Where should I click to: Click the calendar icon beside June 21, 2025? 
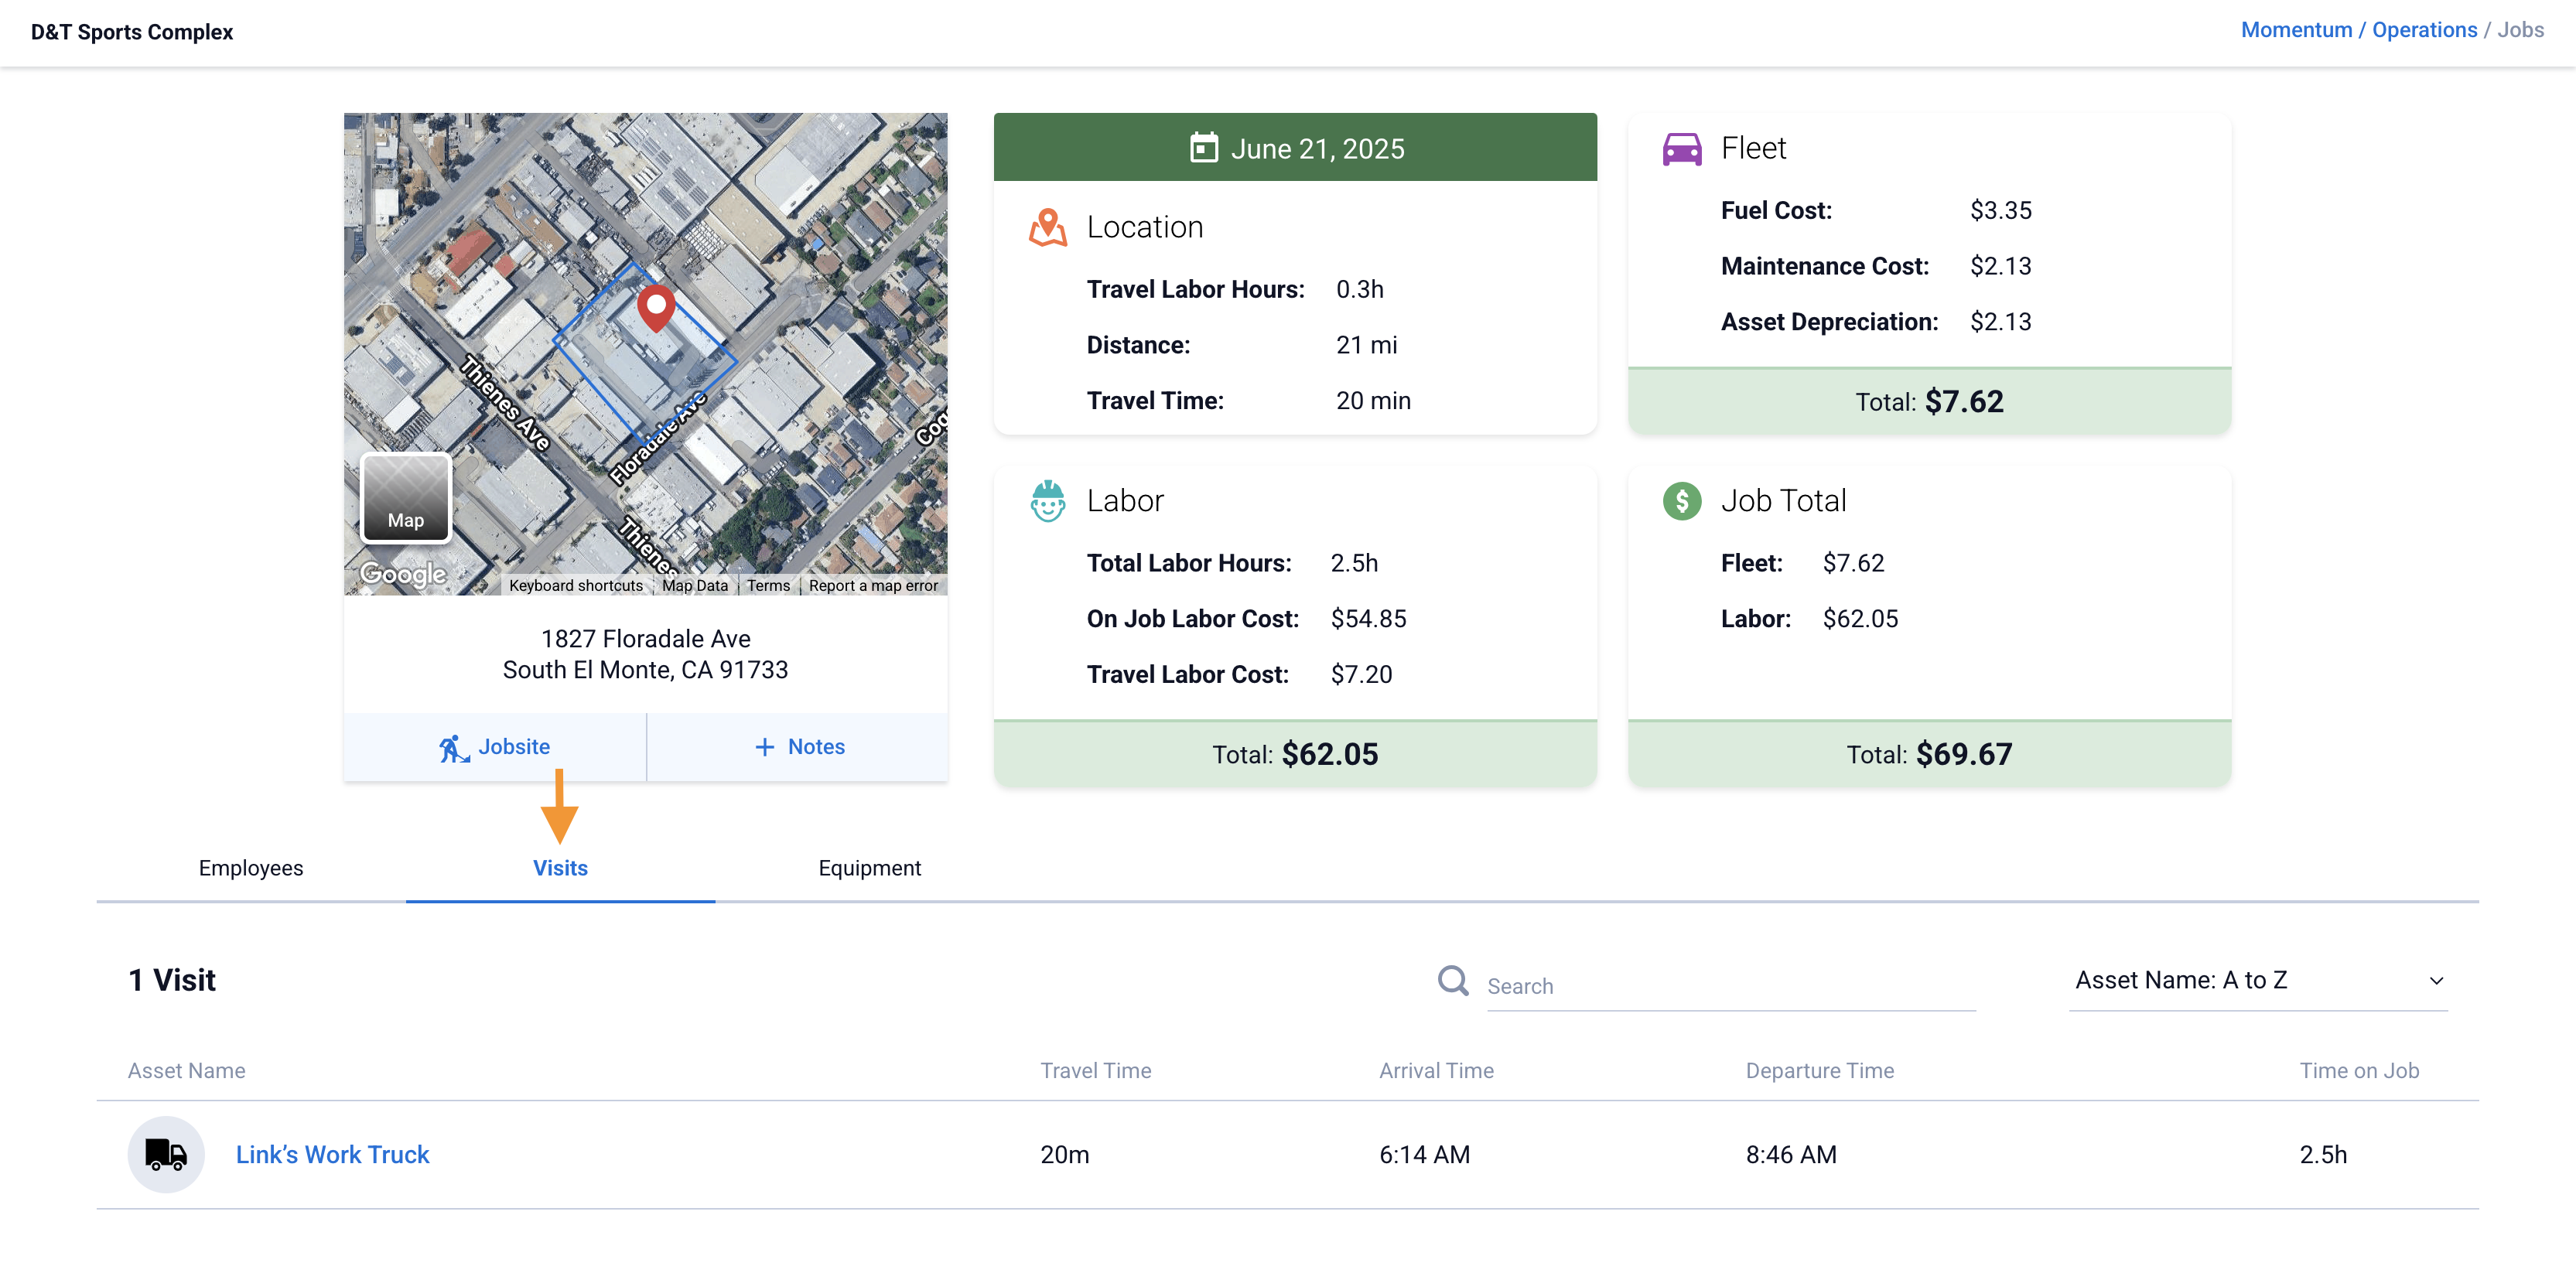coord(1203,148)
